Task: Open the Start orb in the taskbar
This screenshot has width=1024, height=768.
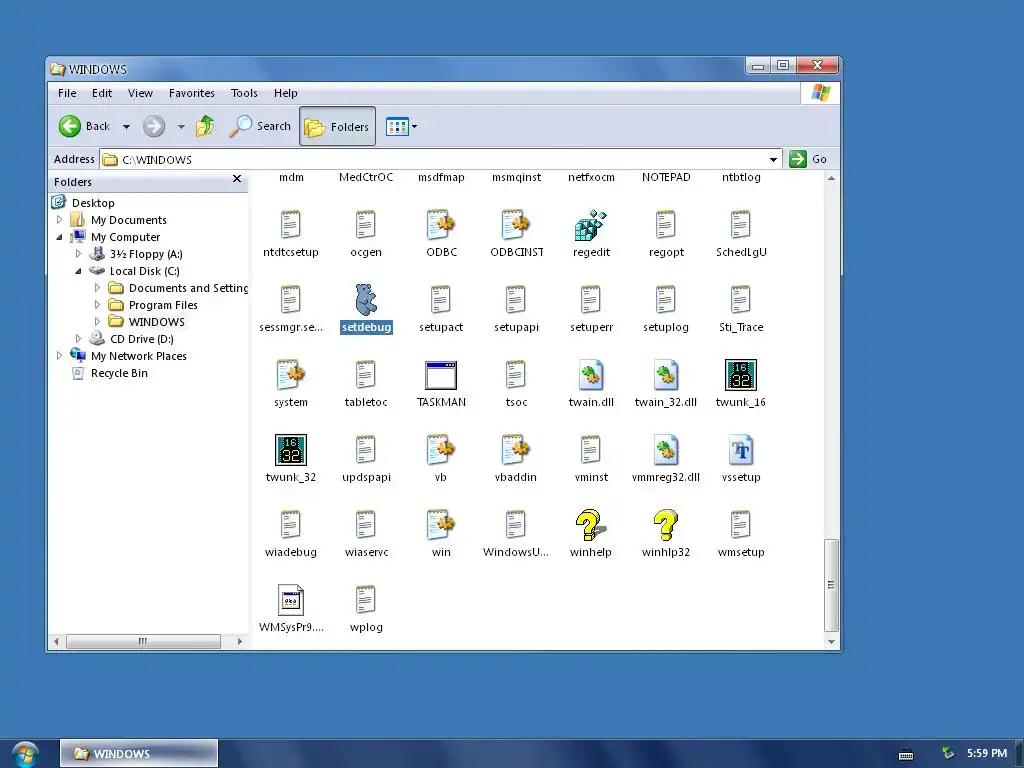Action: tap(25, 754)
